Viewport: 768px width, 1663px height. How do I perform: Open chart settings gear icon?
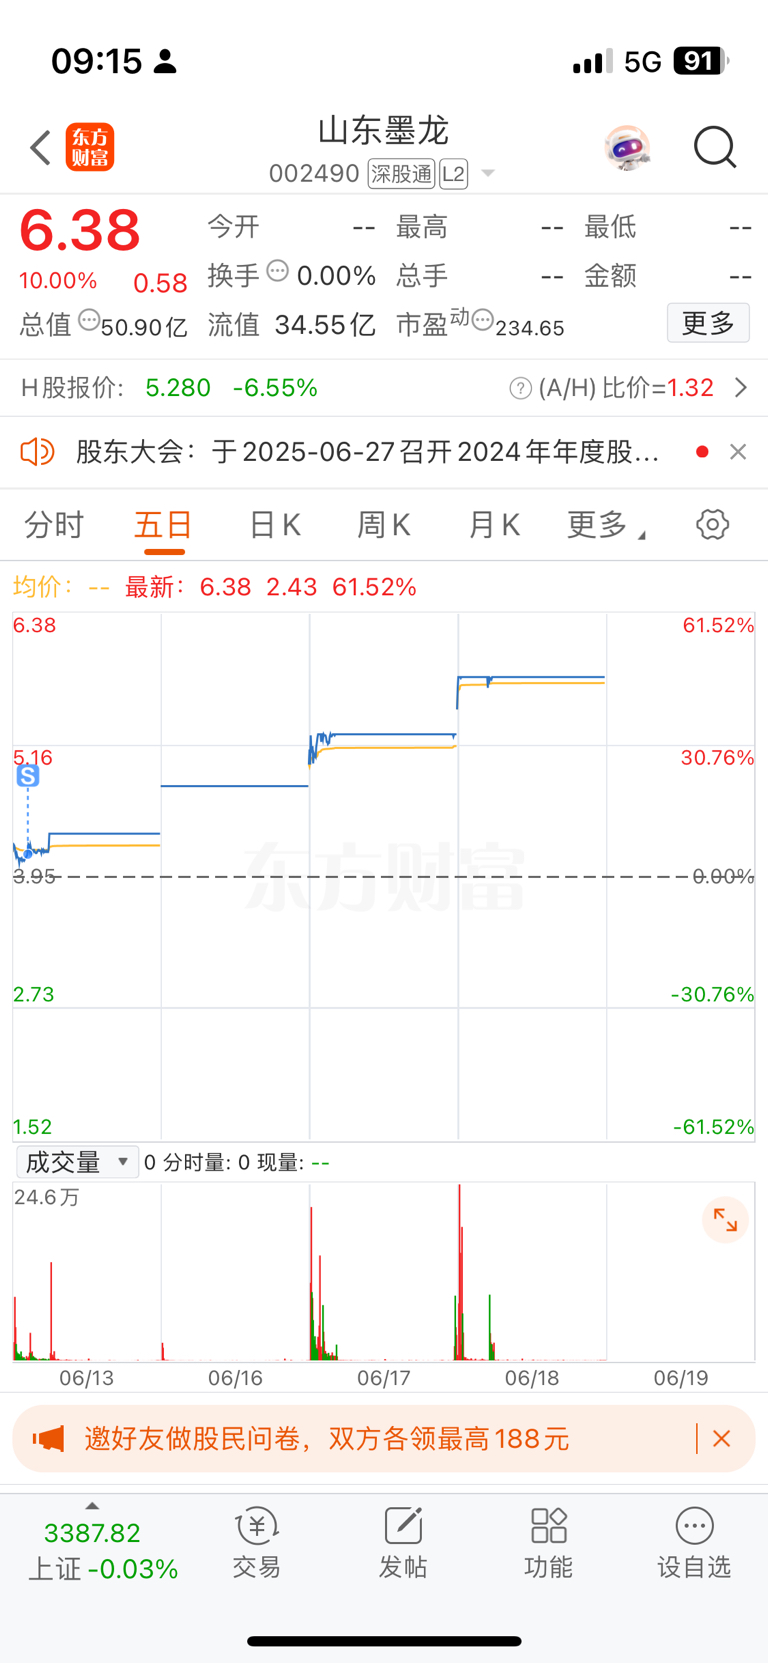(x=712, y=524)
